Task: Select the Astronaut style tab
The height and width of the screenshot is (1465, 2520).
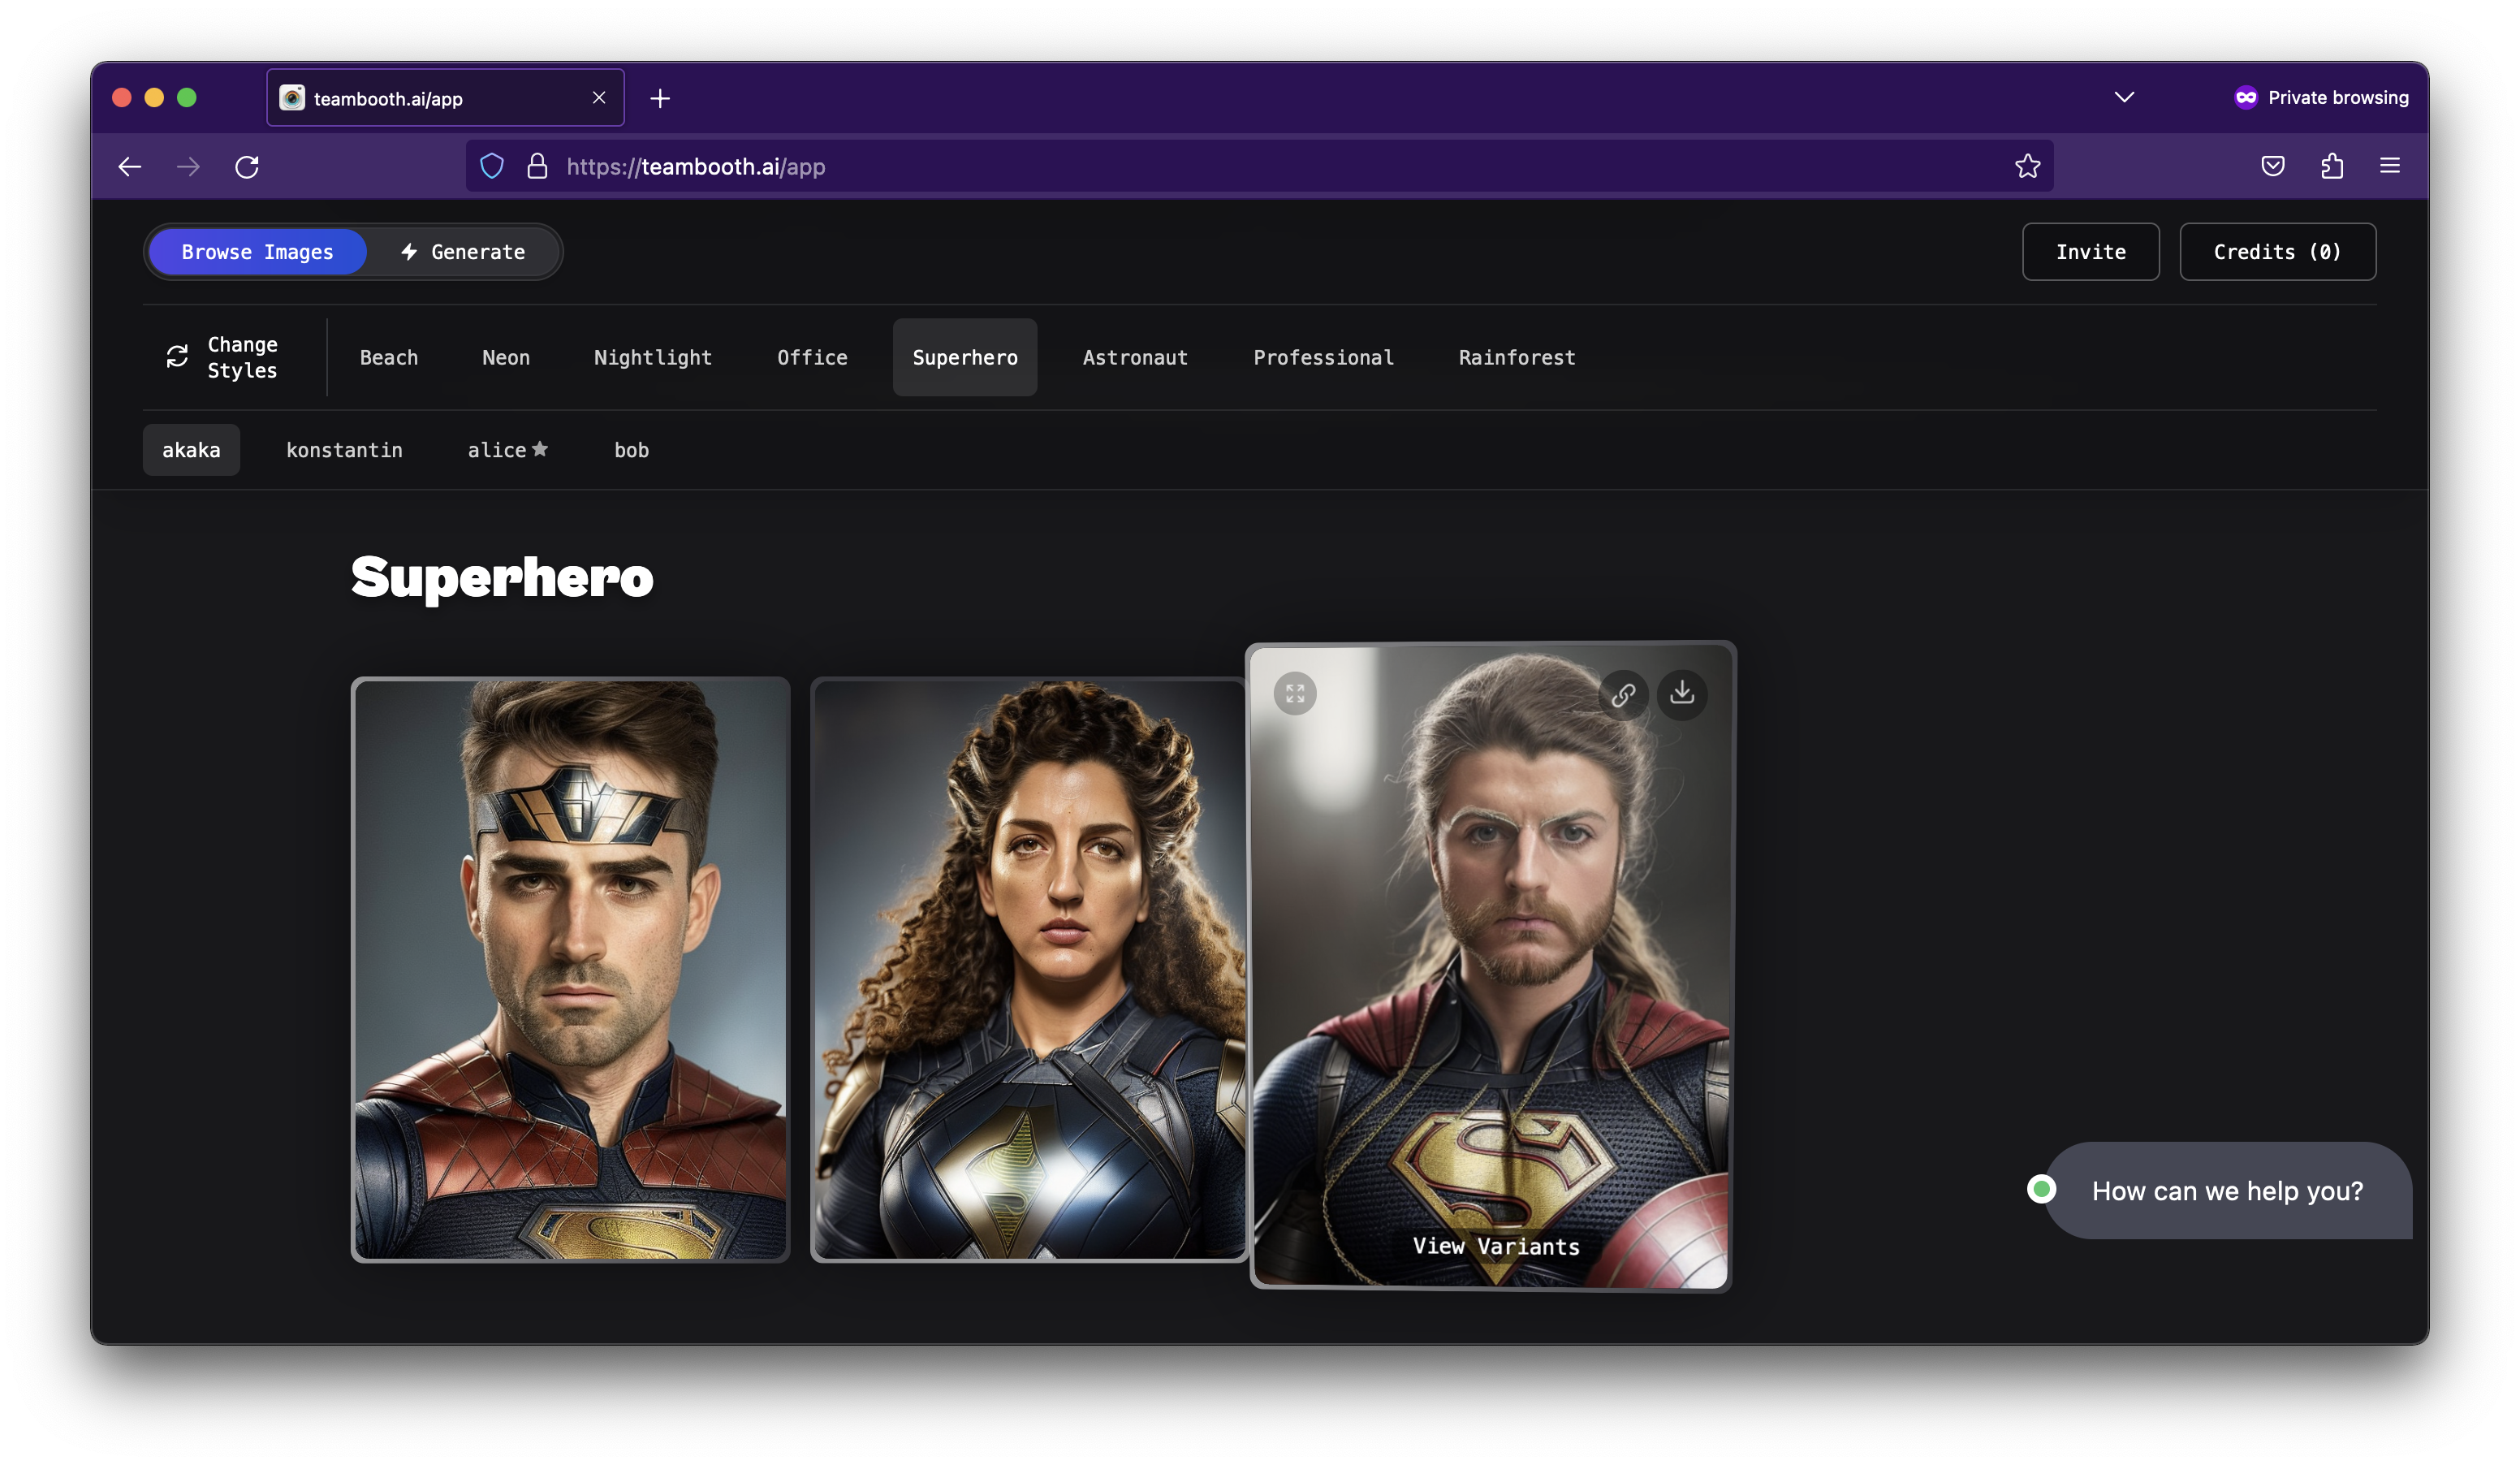Action: pyautogui.click(x=1135, y=358)
